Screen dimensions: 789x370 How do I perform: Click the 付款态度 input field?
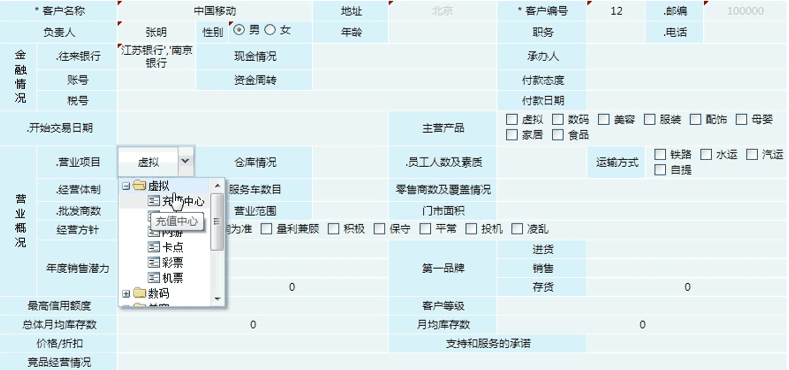[x=687, y=80]
